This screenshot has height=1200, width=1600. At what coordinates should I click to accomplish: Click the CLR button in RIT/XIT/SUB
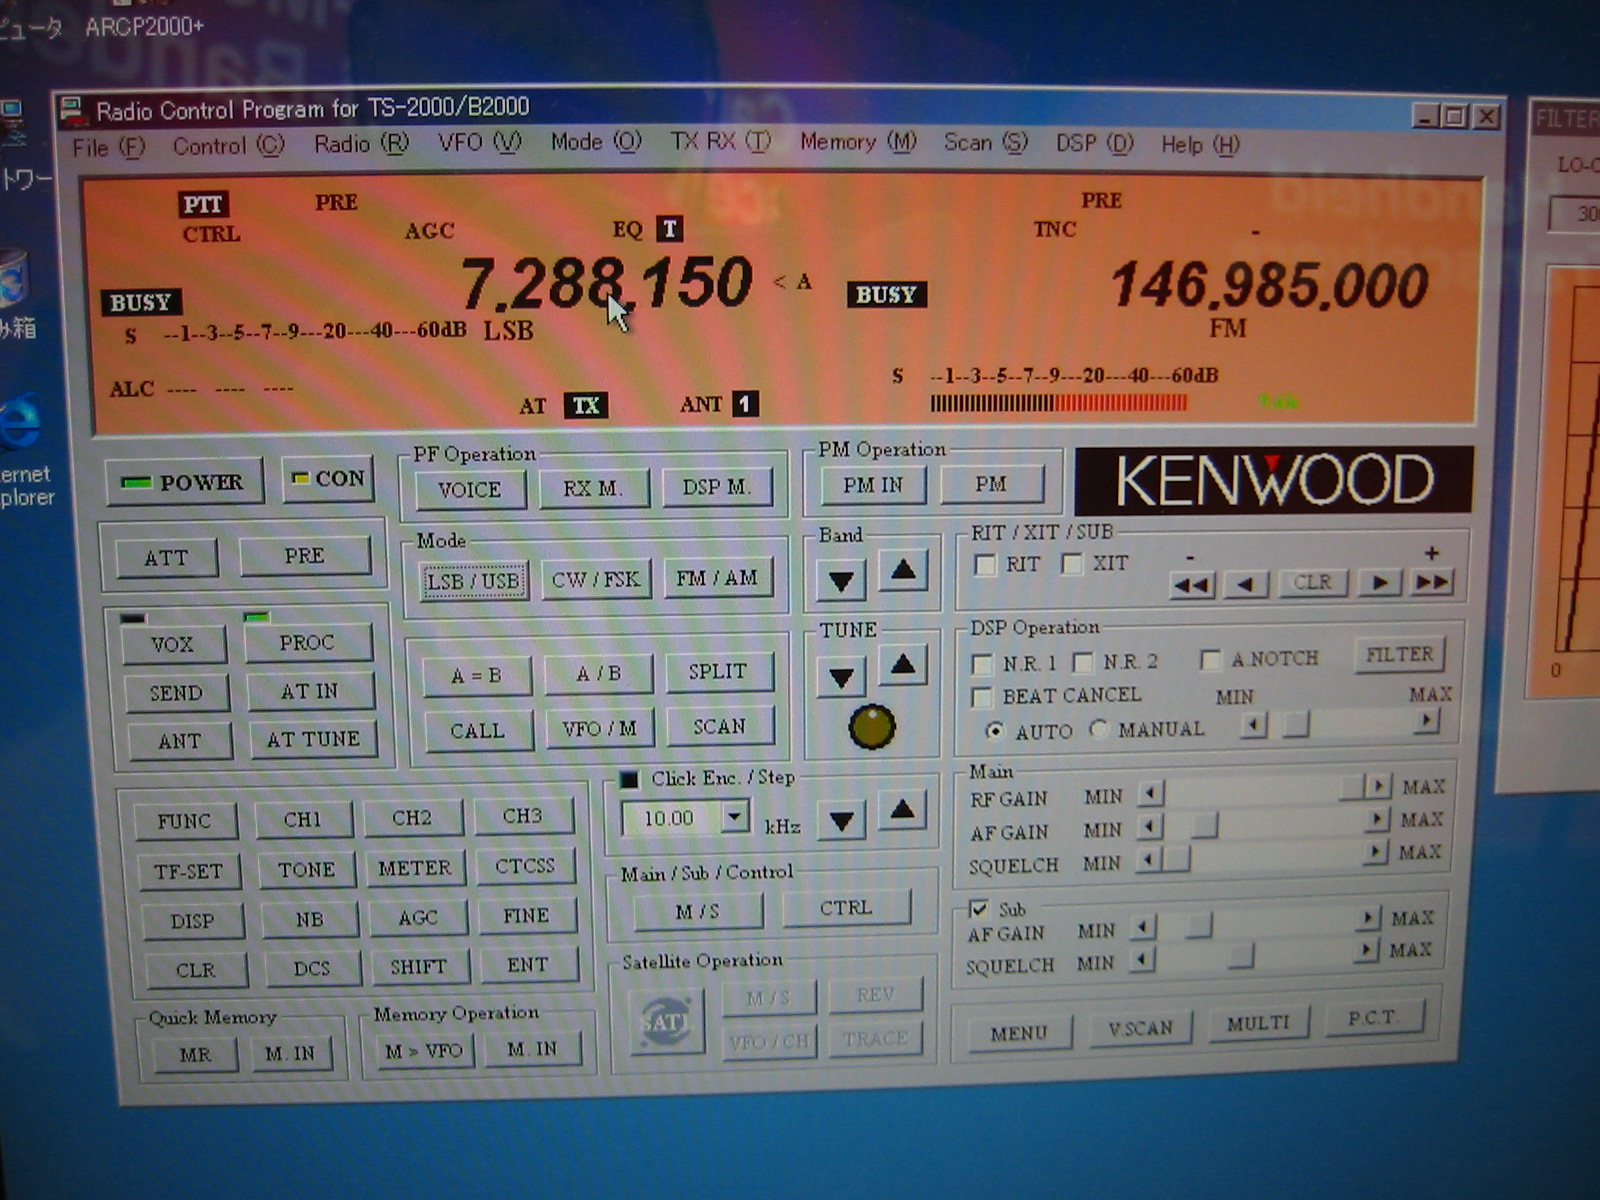pyautogui.click(x=1312, y=582)
